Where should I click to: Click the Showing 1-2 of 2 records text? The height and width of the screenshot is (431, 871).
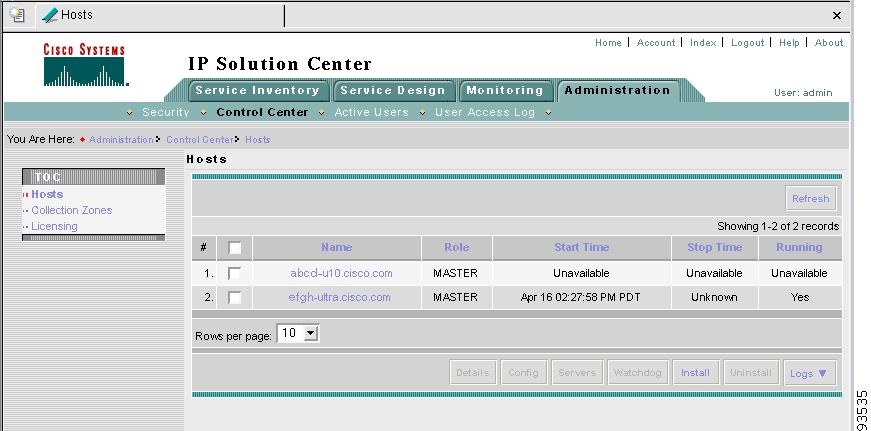click(x=778, y=227)
